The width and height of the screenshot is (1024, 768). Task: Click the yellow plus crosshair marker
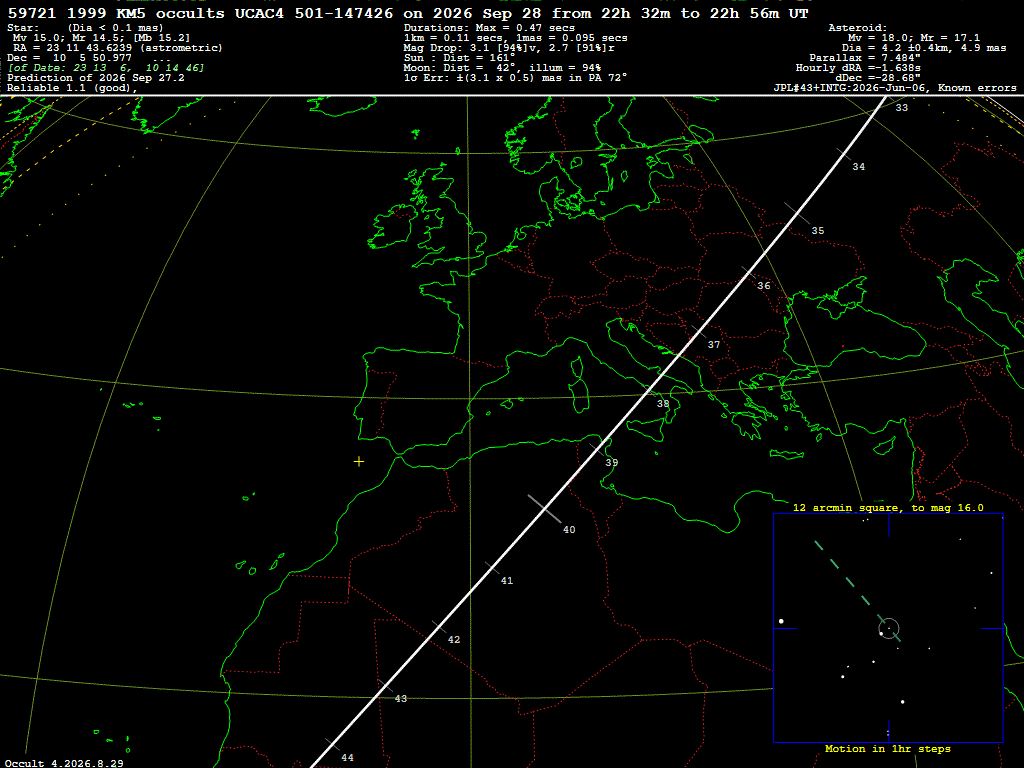[x=359, y=462]
